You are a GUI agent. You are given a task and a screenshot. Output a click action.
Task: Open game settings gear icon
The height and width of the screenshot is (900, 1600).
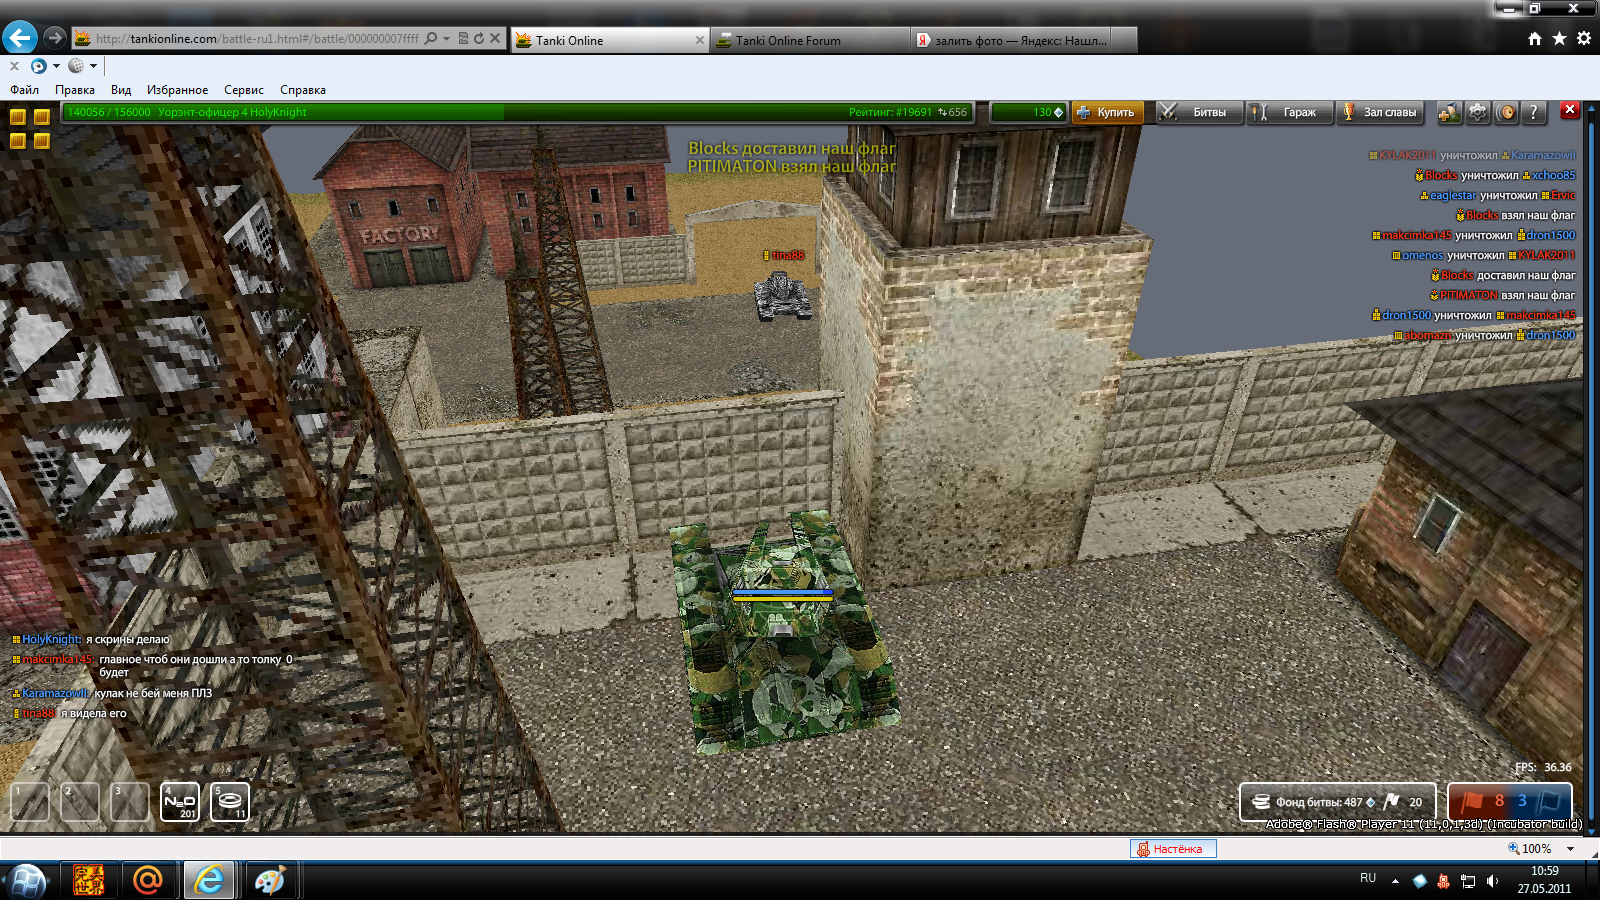[x=1478, y=112]
